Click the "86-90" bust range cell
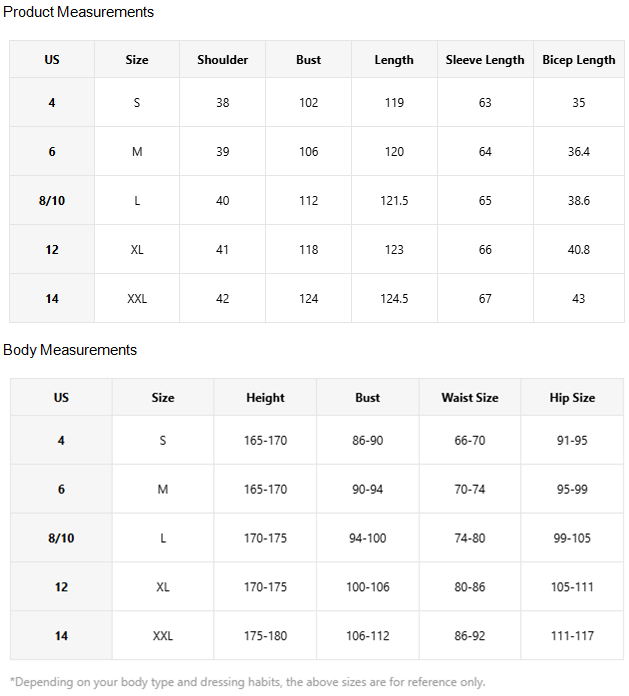 pos(367,441)
